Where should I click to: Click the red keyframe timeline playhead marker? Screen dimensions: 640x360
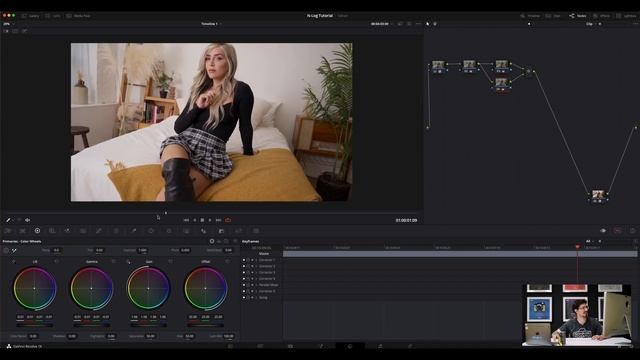(x=577, y=247)
